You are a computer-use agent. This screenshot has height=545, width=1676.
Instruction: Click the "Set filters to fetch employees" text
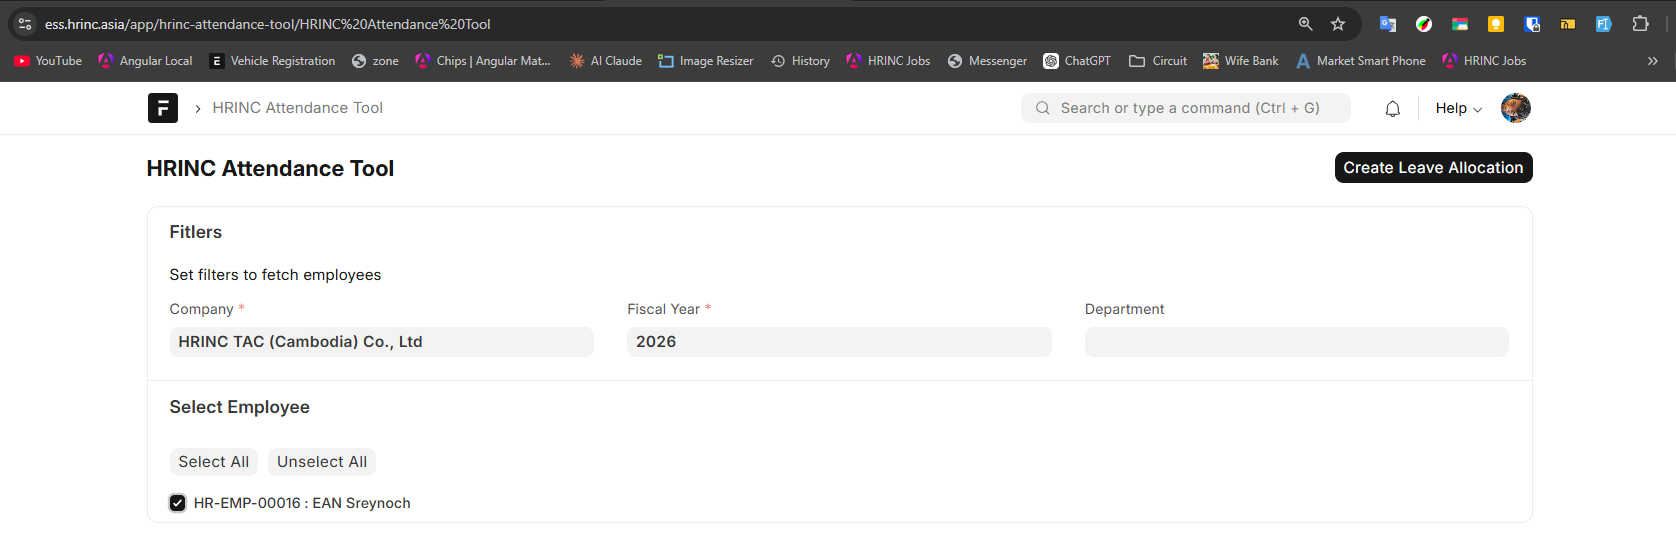[x=275, y=275]
